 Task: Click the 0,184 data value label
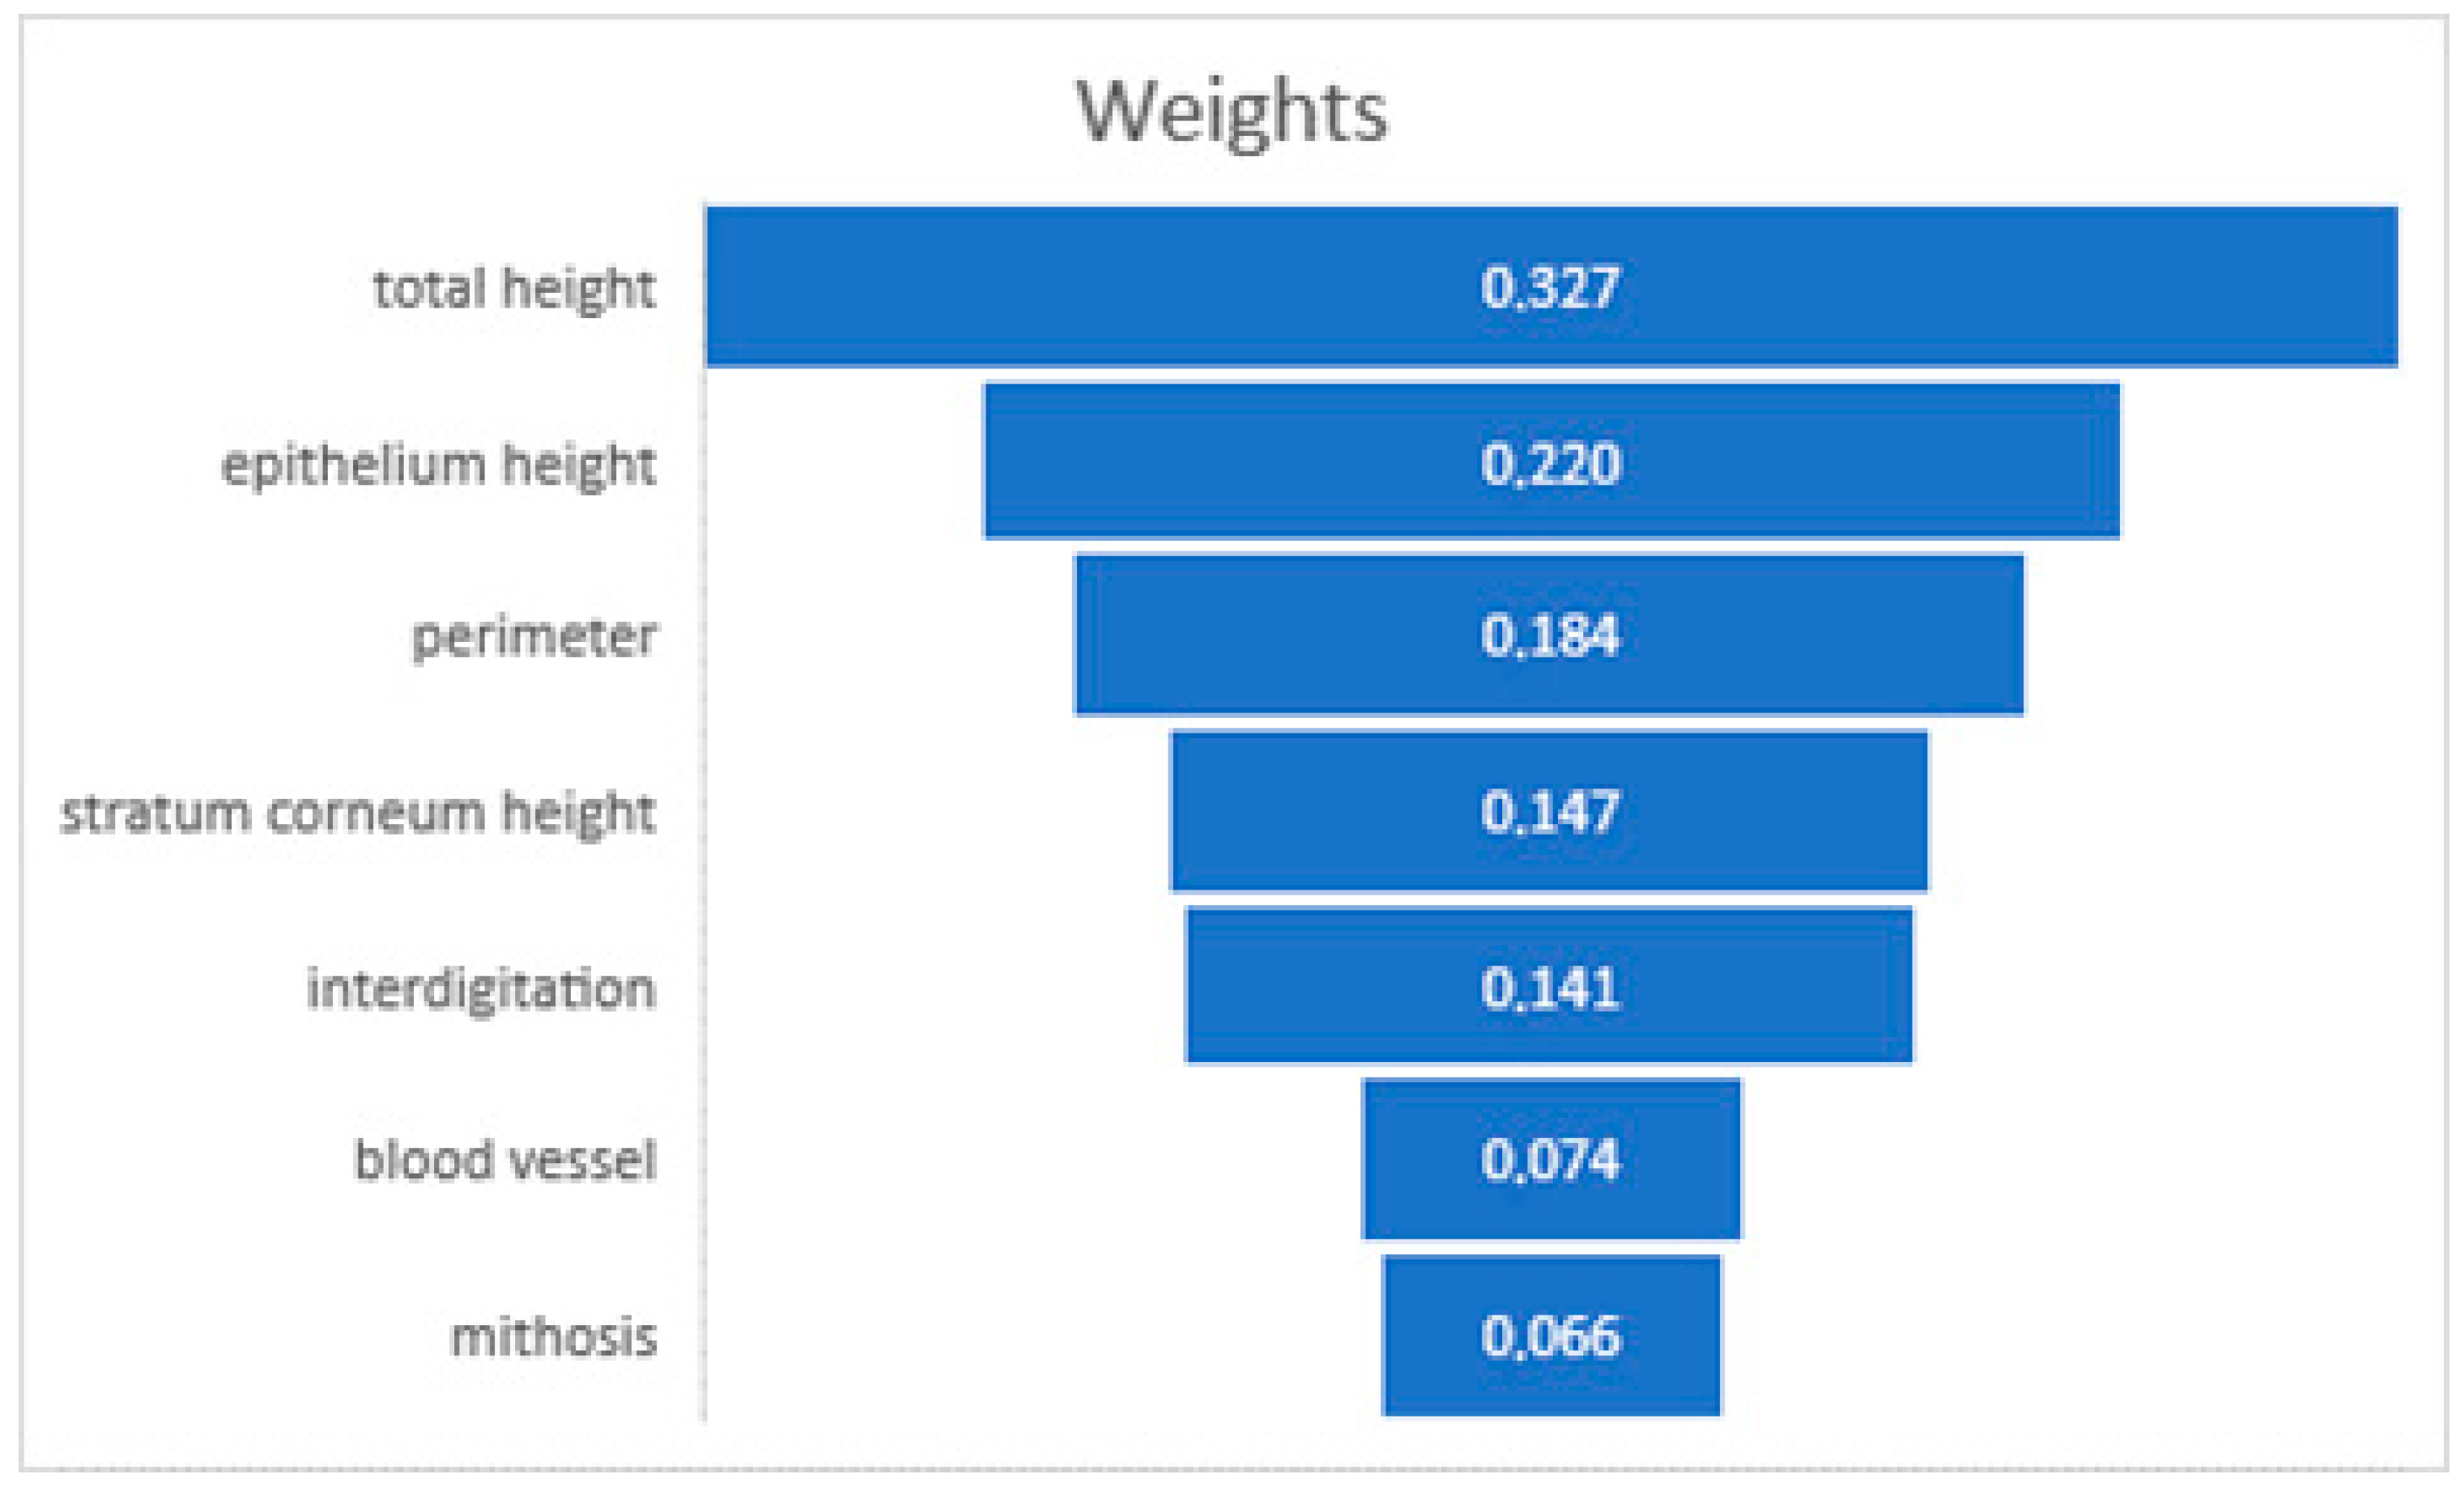(1549, 636)
